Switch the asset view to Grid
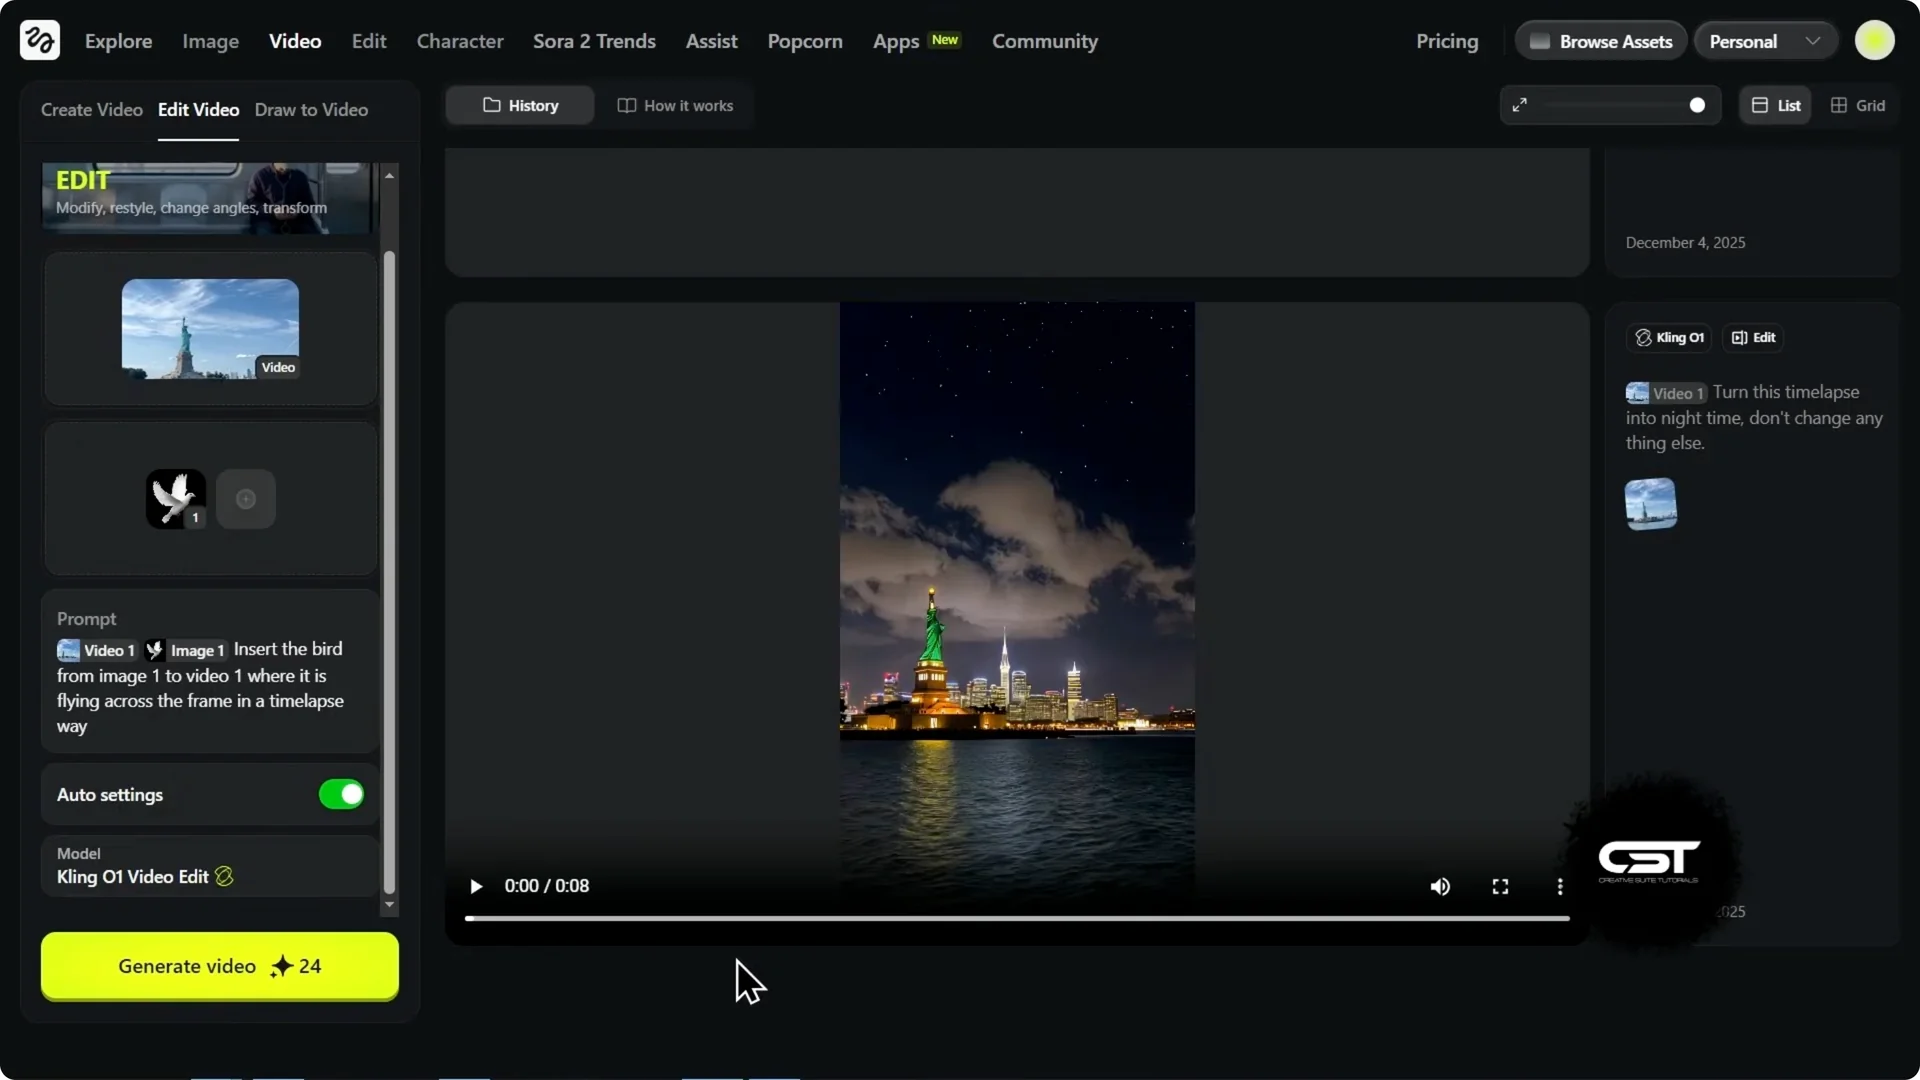Viewport: 1920px width, 1080px height. click(1858, 105)
